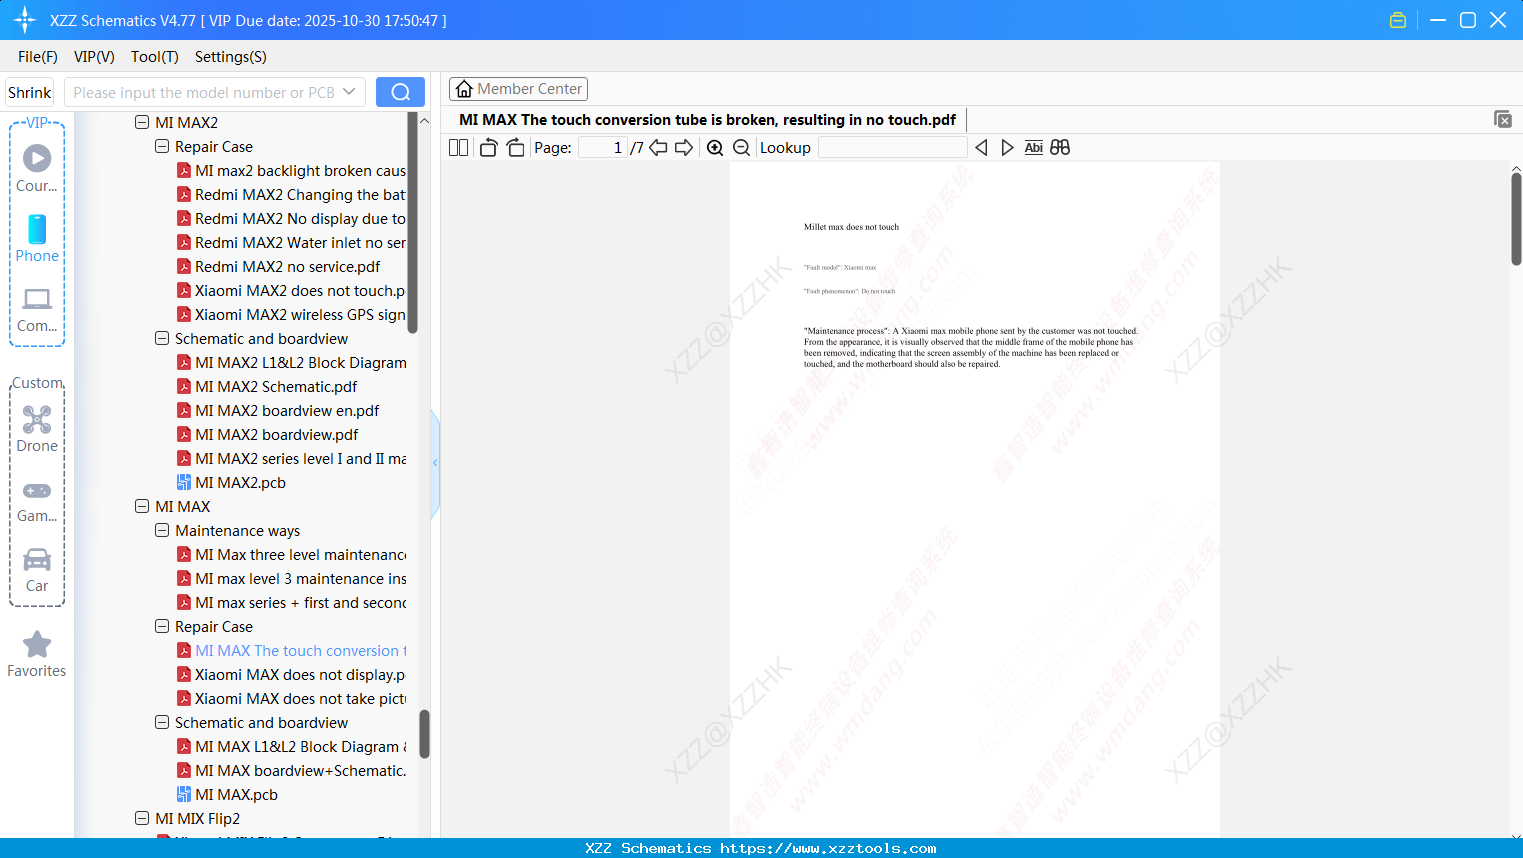This screenshot has height=858, width=1523.
Task: Collapse Repair Case under MI MAX
Action: coord(162,627)
